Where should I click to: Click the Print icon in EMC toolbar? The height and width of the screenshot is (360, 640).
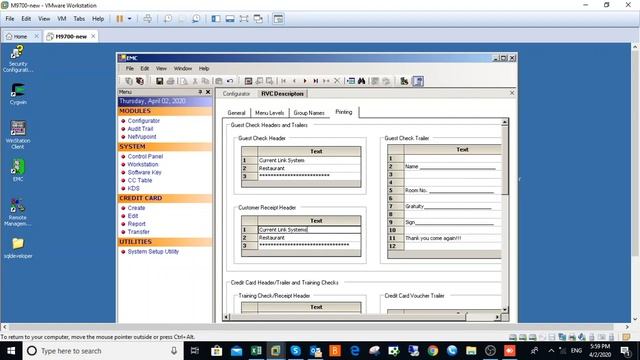(171, 81)
